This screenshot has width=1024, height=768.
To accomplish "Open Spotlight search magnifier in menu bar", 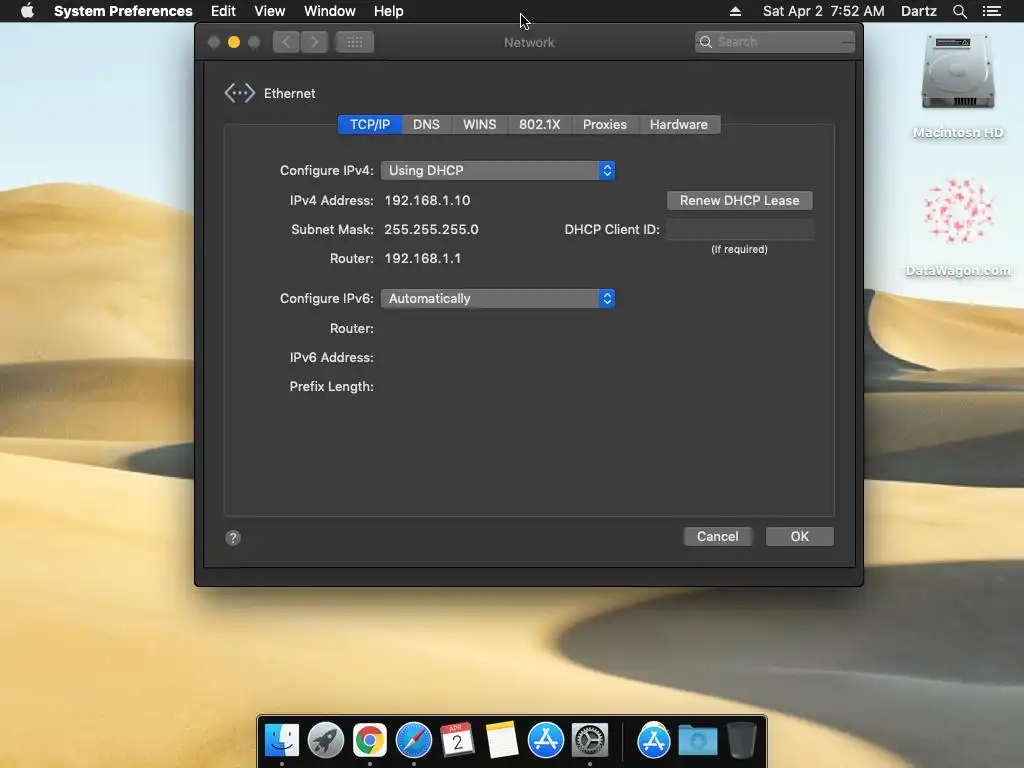I will click(x=959, y=11).
